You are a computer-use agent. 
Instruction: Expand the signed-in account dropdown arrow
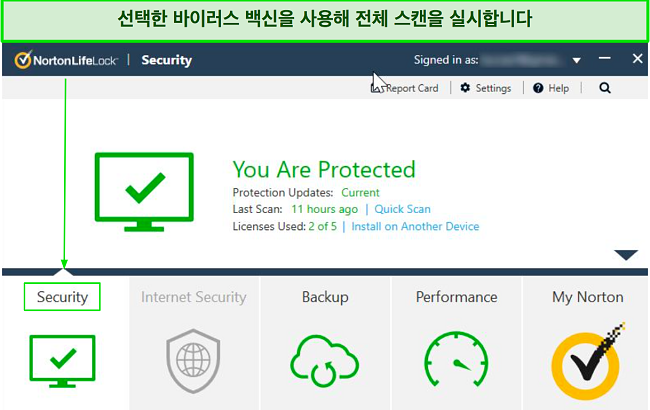click(576, 61)
